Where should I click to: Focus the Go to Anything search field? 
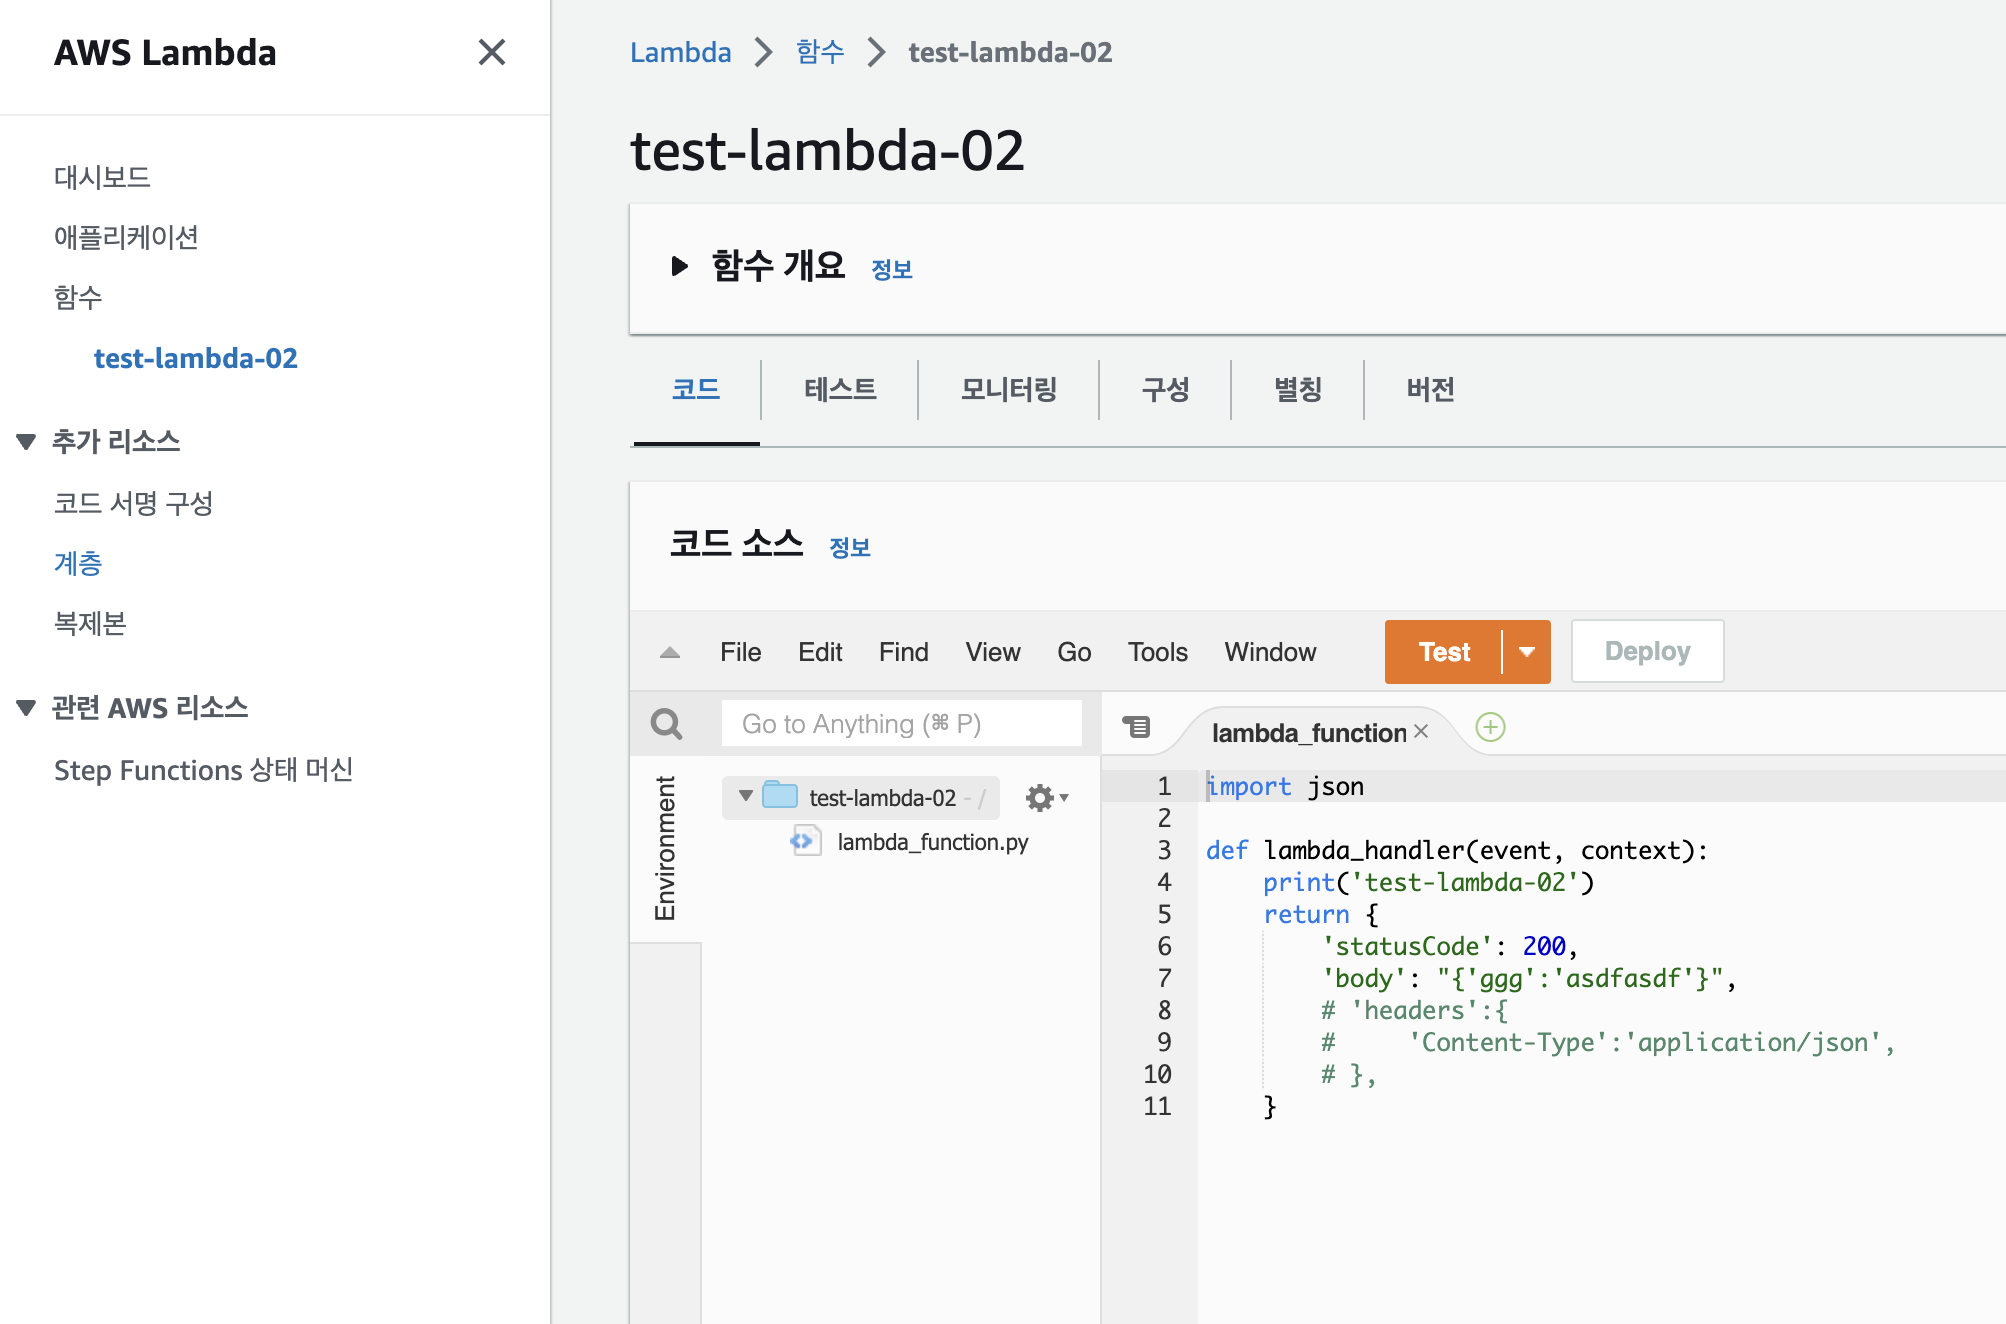[x=900, y=723]
